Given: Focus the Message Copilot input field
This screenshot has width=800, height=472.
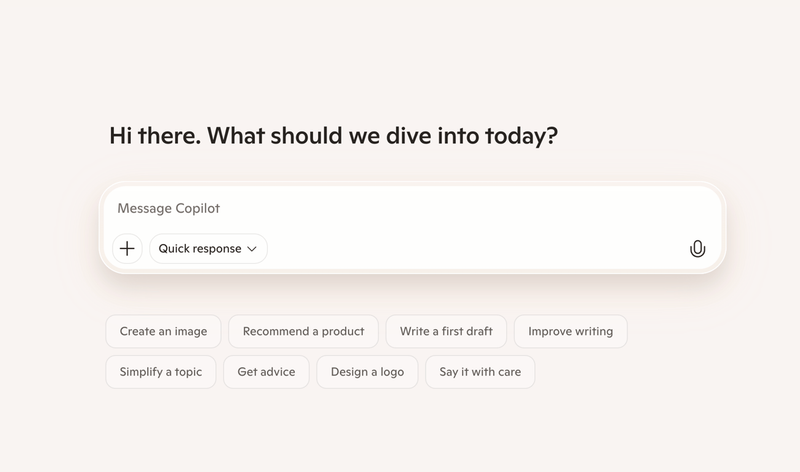Looking at the screenshot, I should pyautogui.click(x=400, y=209).
